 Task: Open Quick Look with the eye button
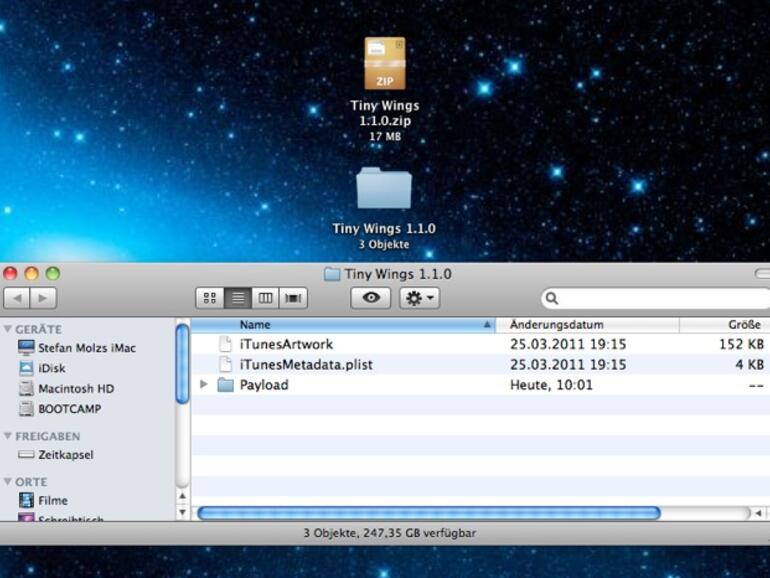tap(371, 298)
